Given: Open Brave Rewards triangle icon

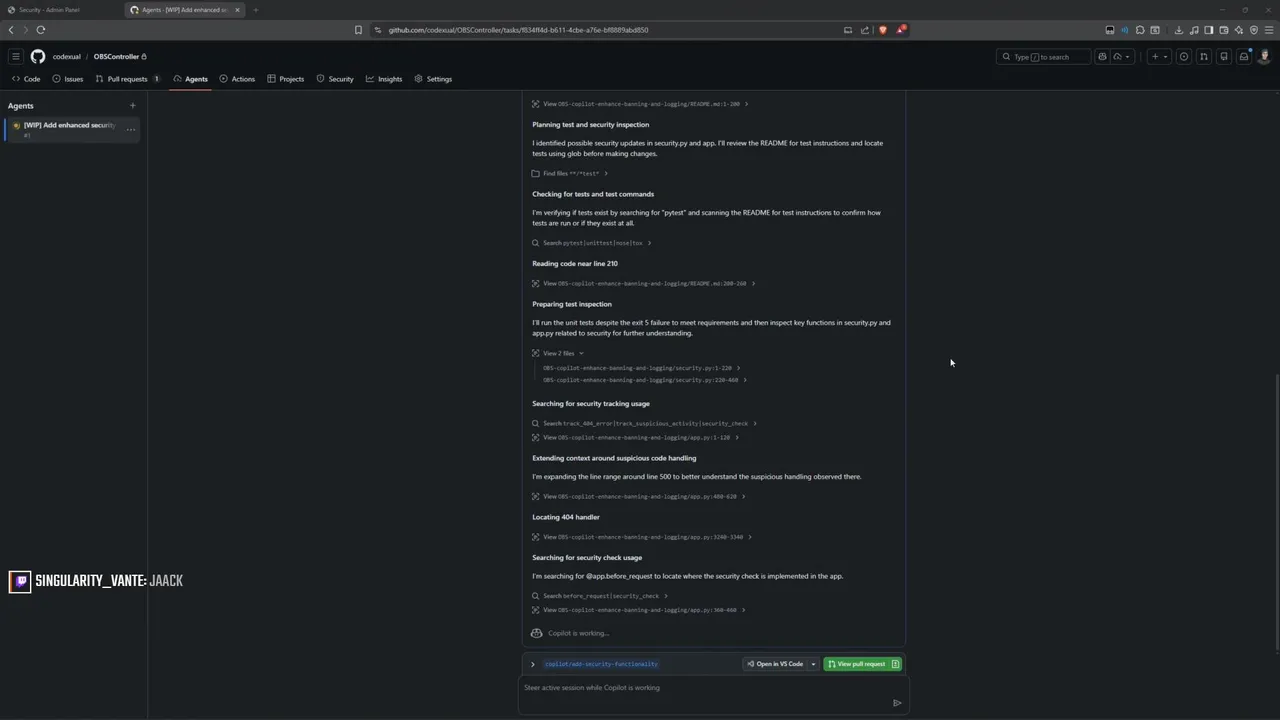Looking at the screenshot, I should click(900, 30).
